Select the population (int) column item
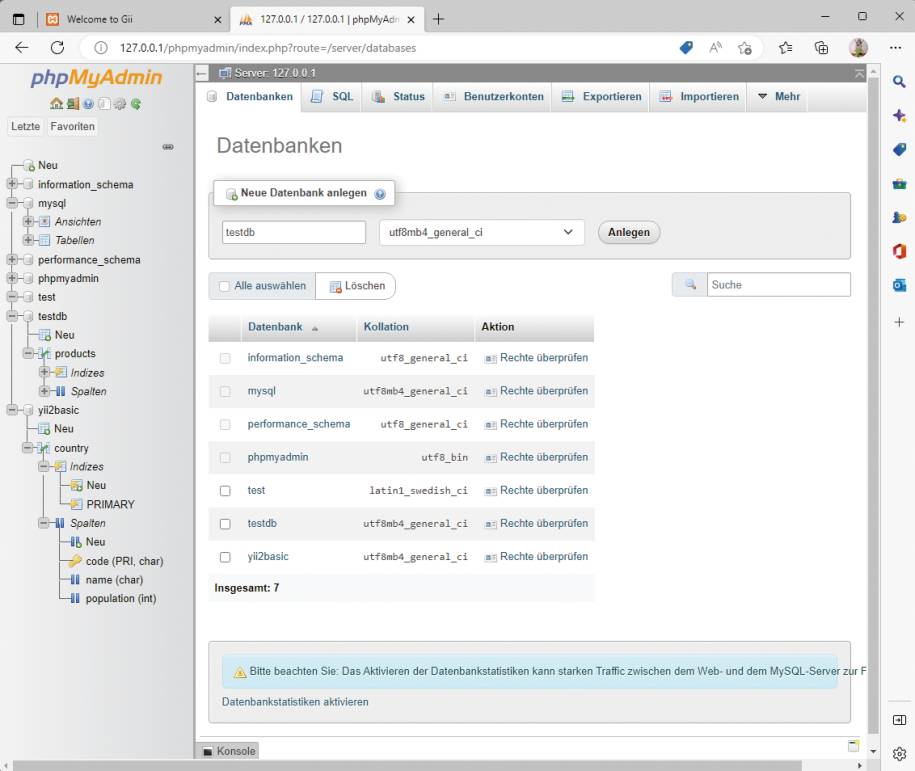915x771 pixels. coord(121,599)
